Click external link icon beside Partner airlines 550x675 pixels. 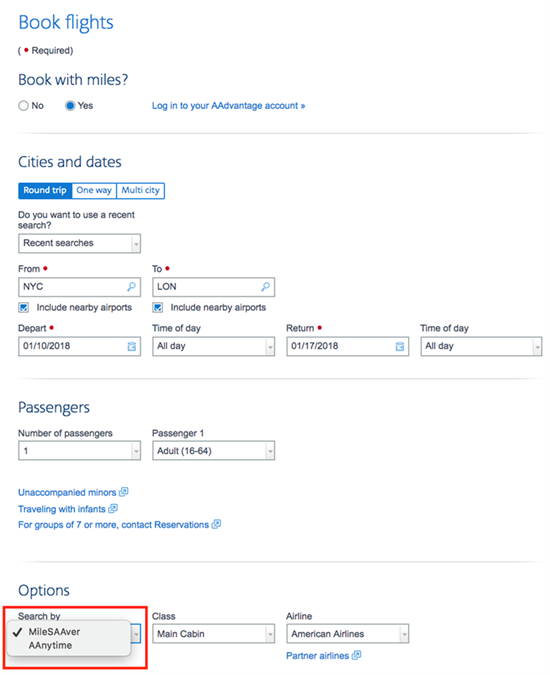(x=356, y=655)
